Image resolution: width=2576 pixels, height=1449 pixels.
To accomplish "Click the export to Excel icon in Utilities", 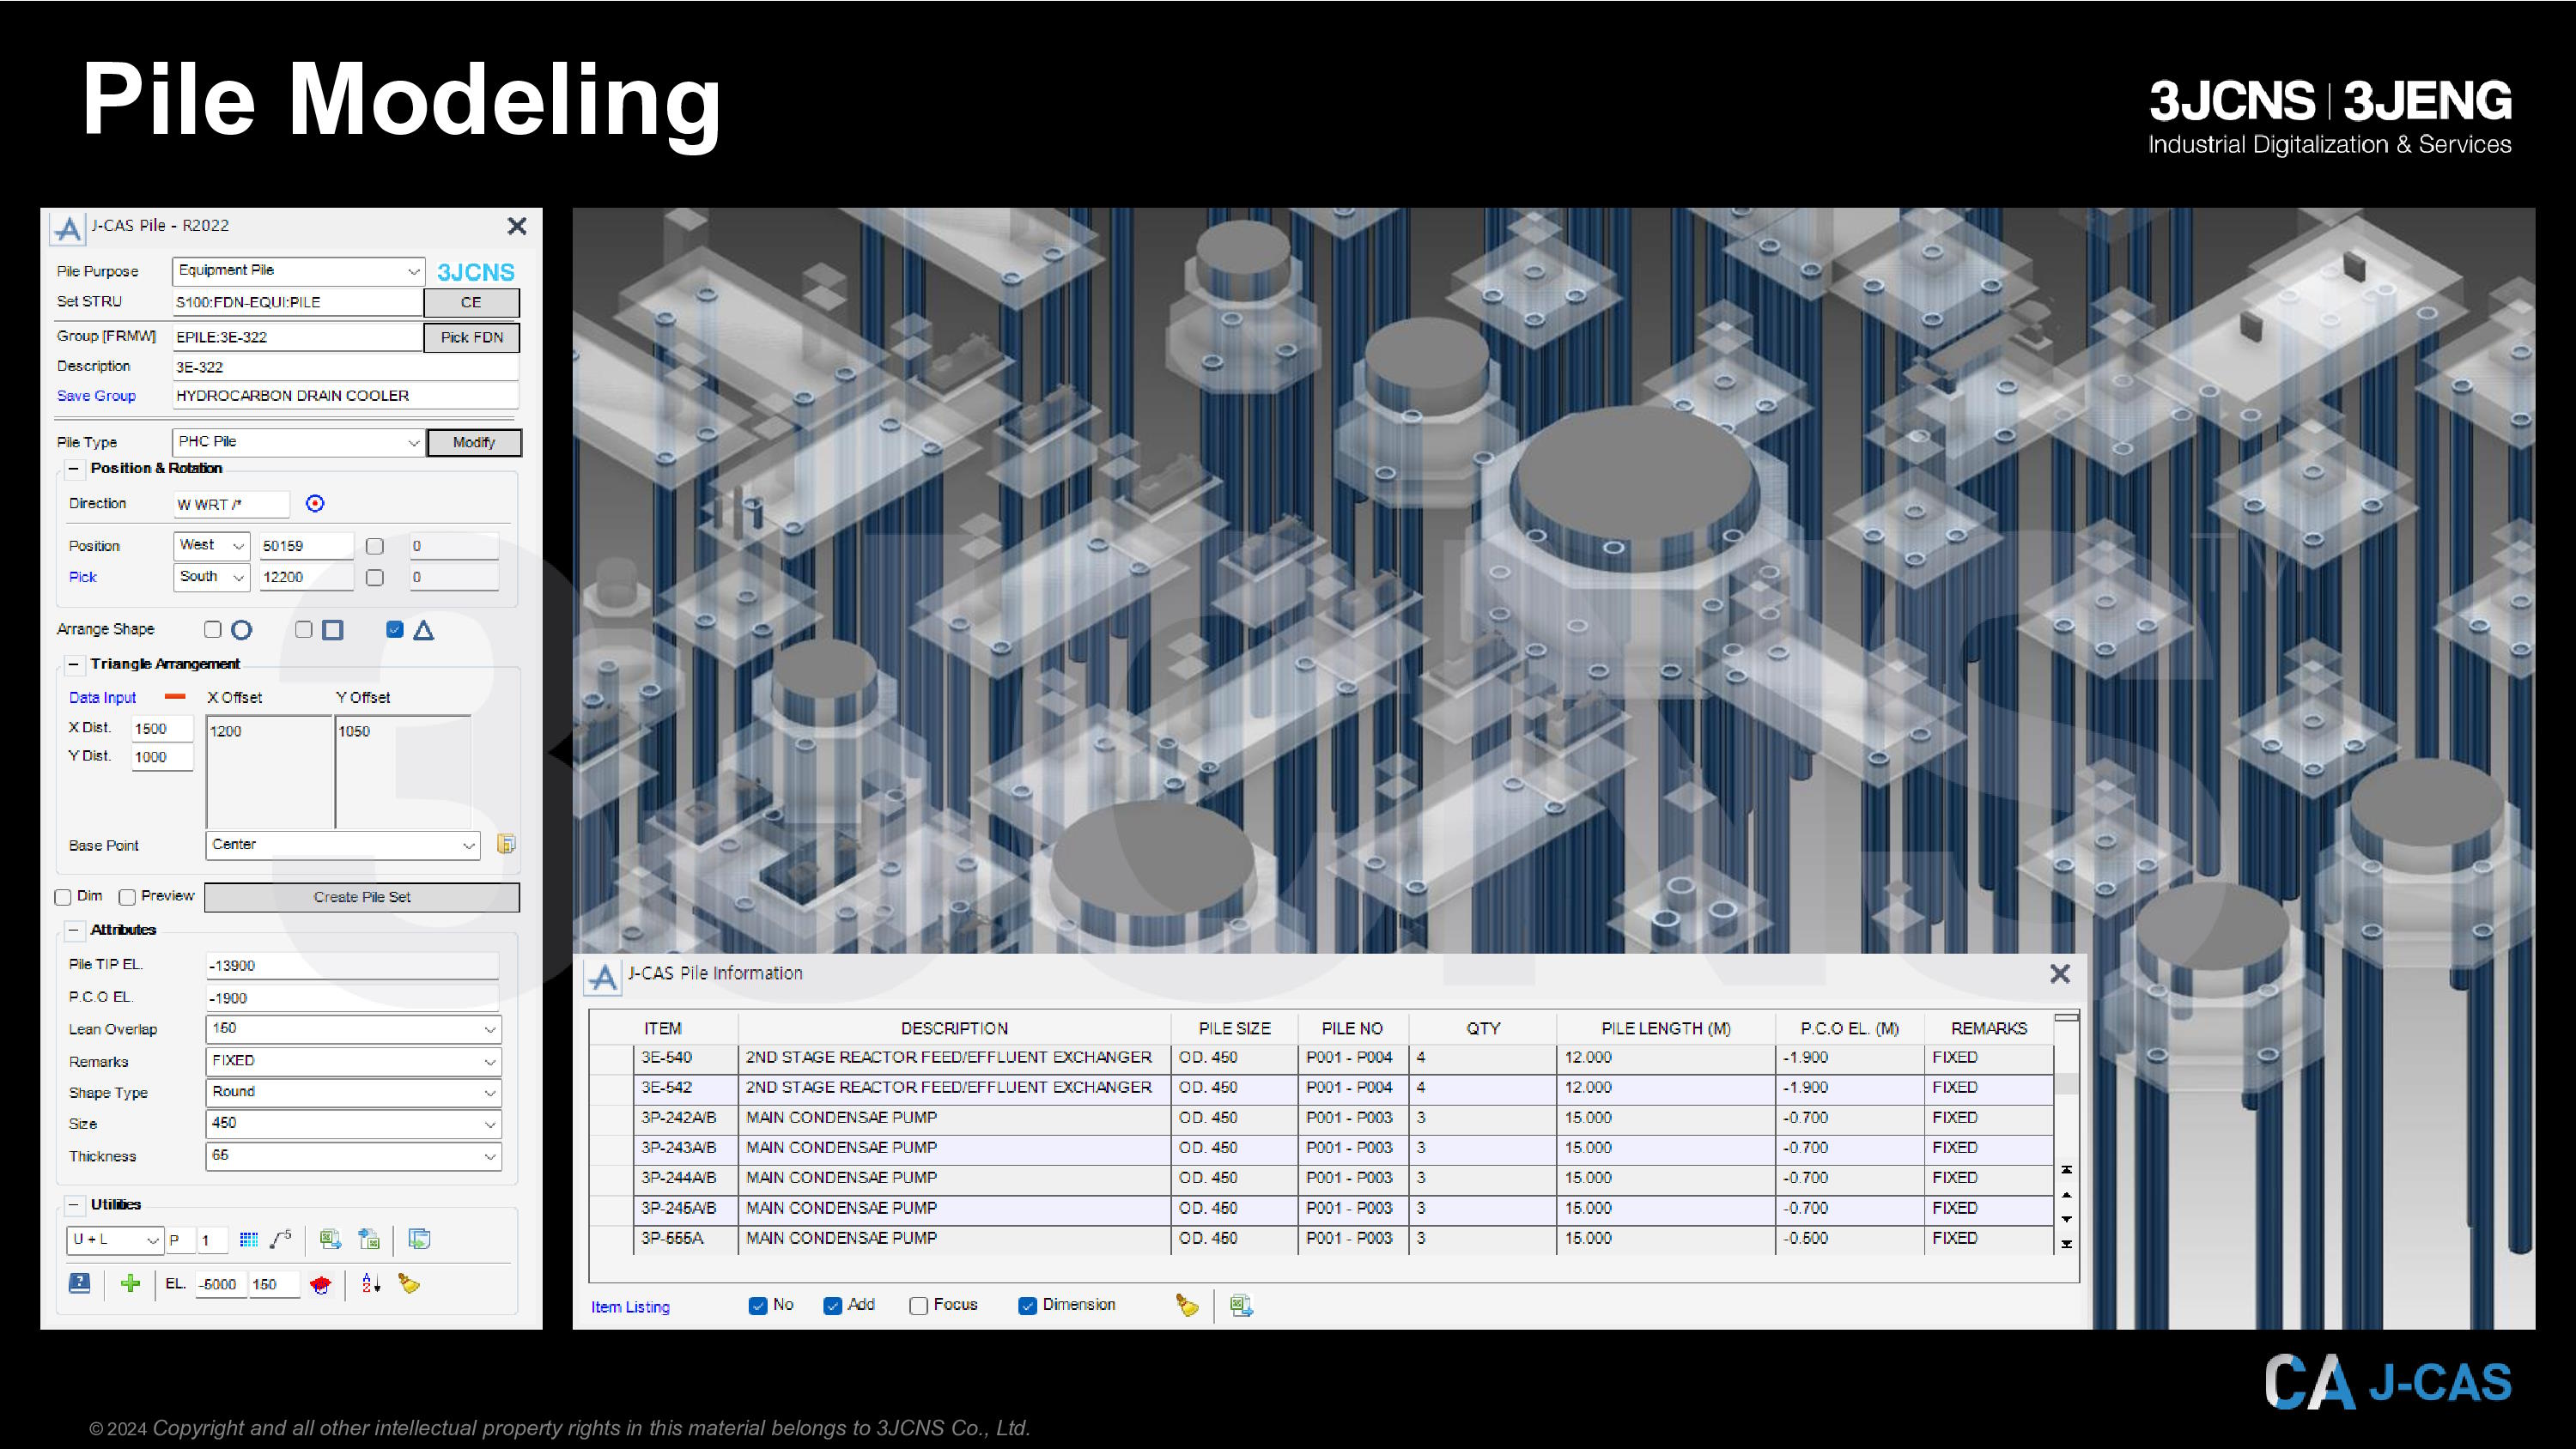I will pyautogui.click(x=330, y=1240).
